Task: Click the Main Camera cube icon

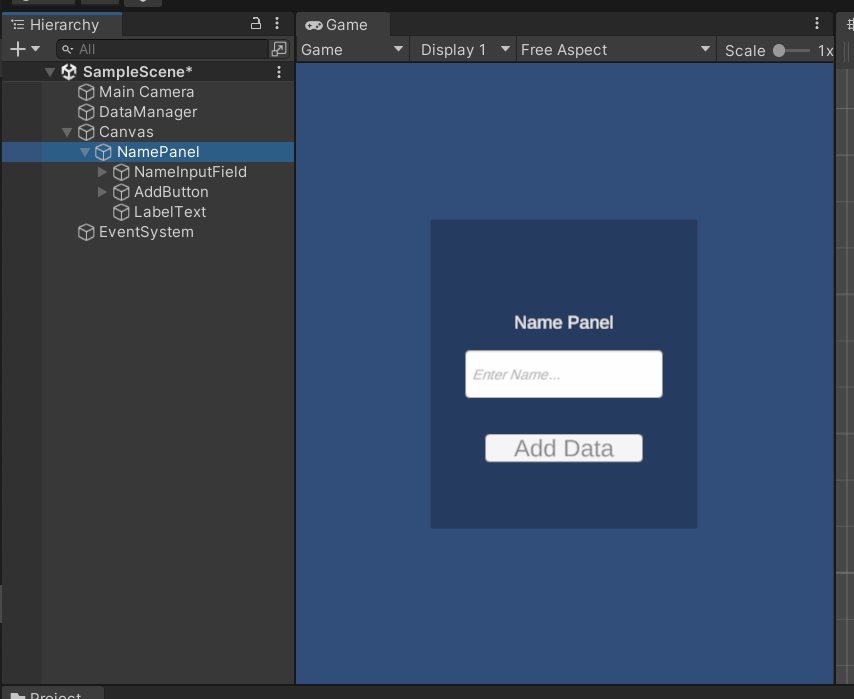Action: tap(86, 91)
